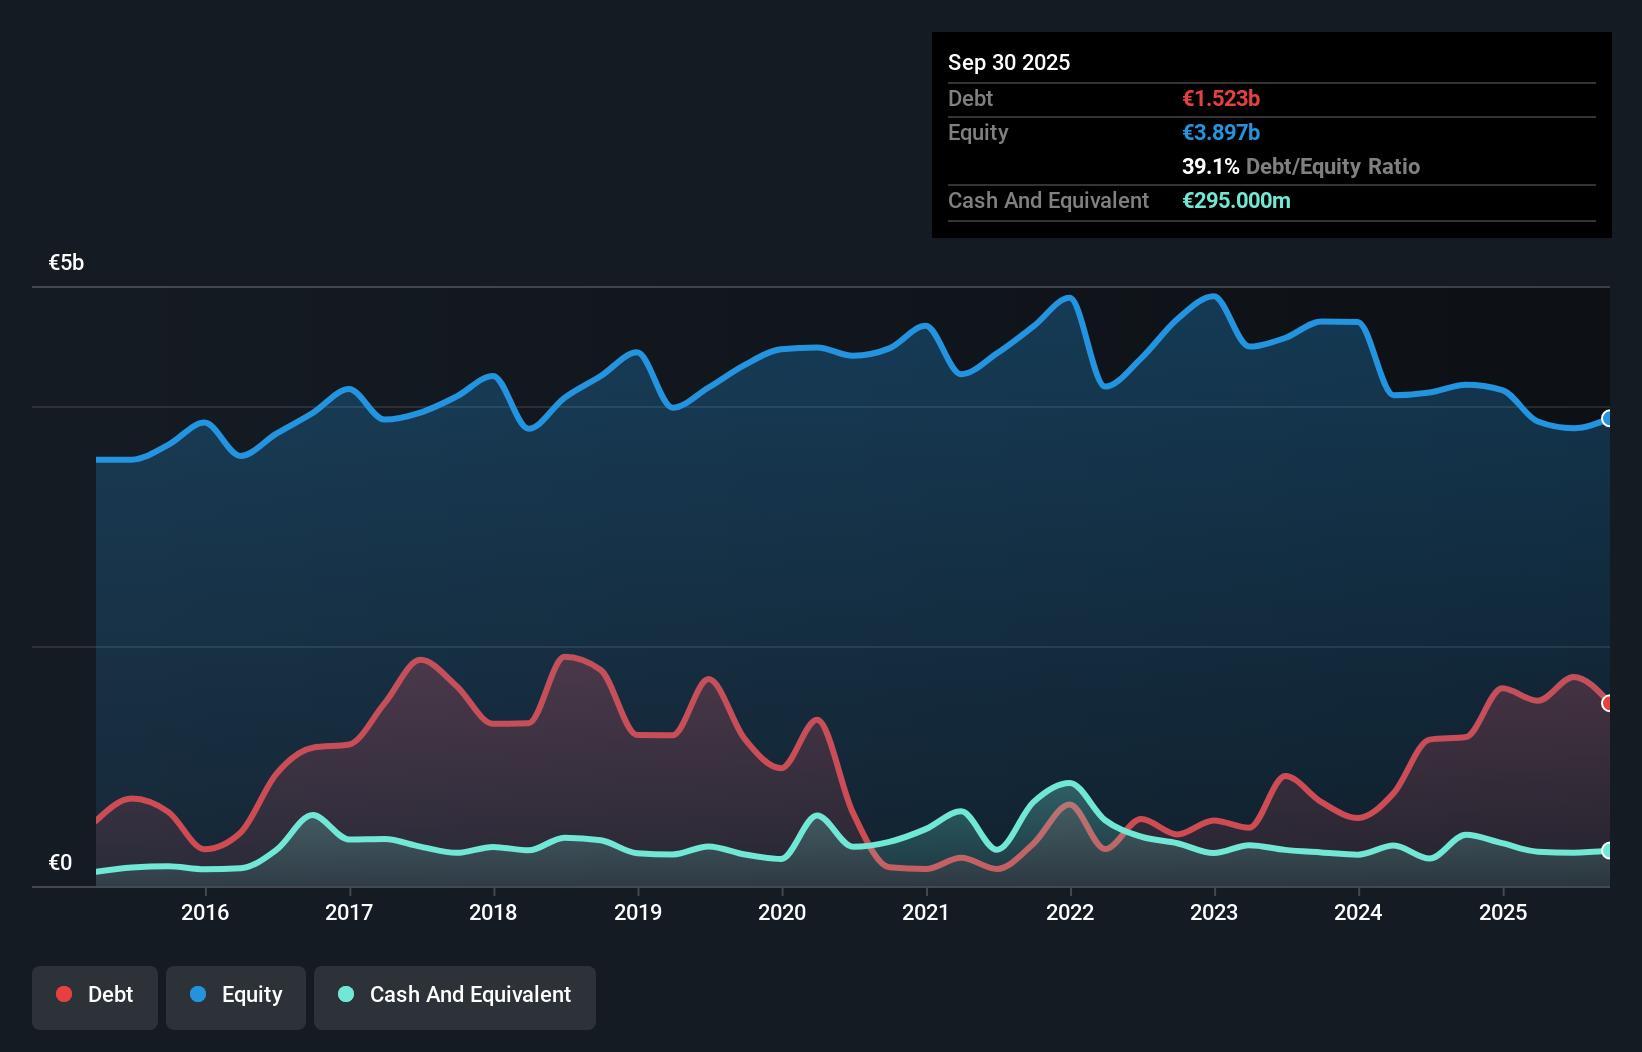Click the Cash And Equivalent tooltip label

click(x=1048, y=201)
